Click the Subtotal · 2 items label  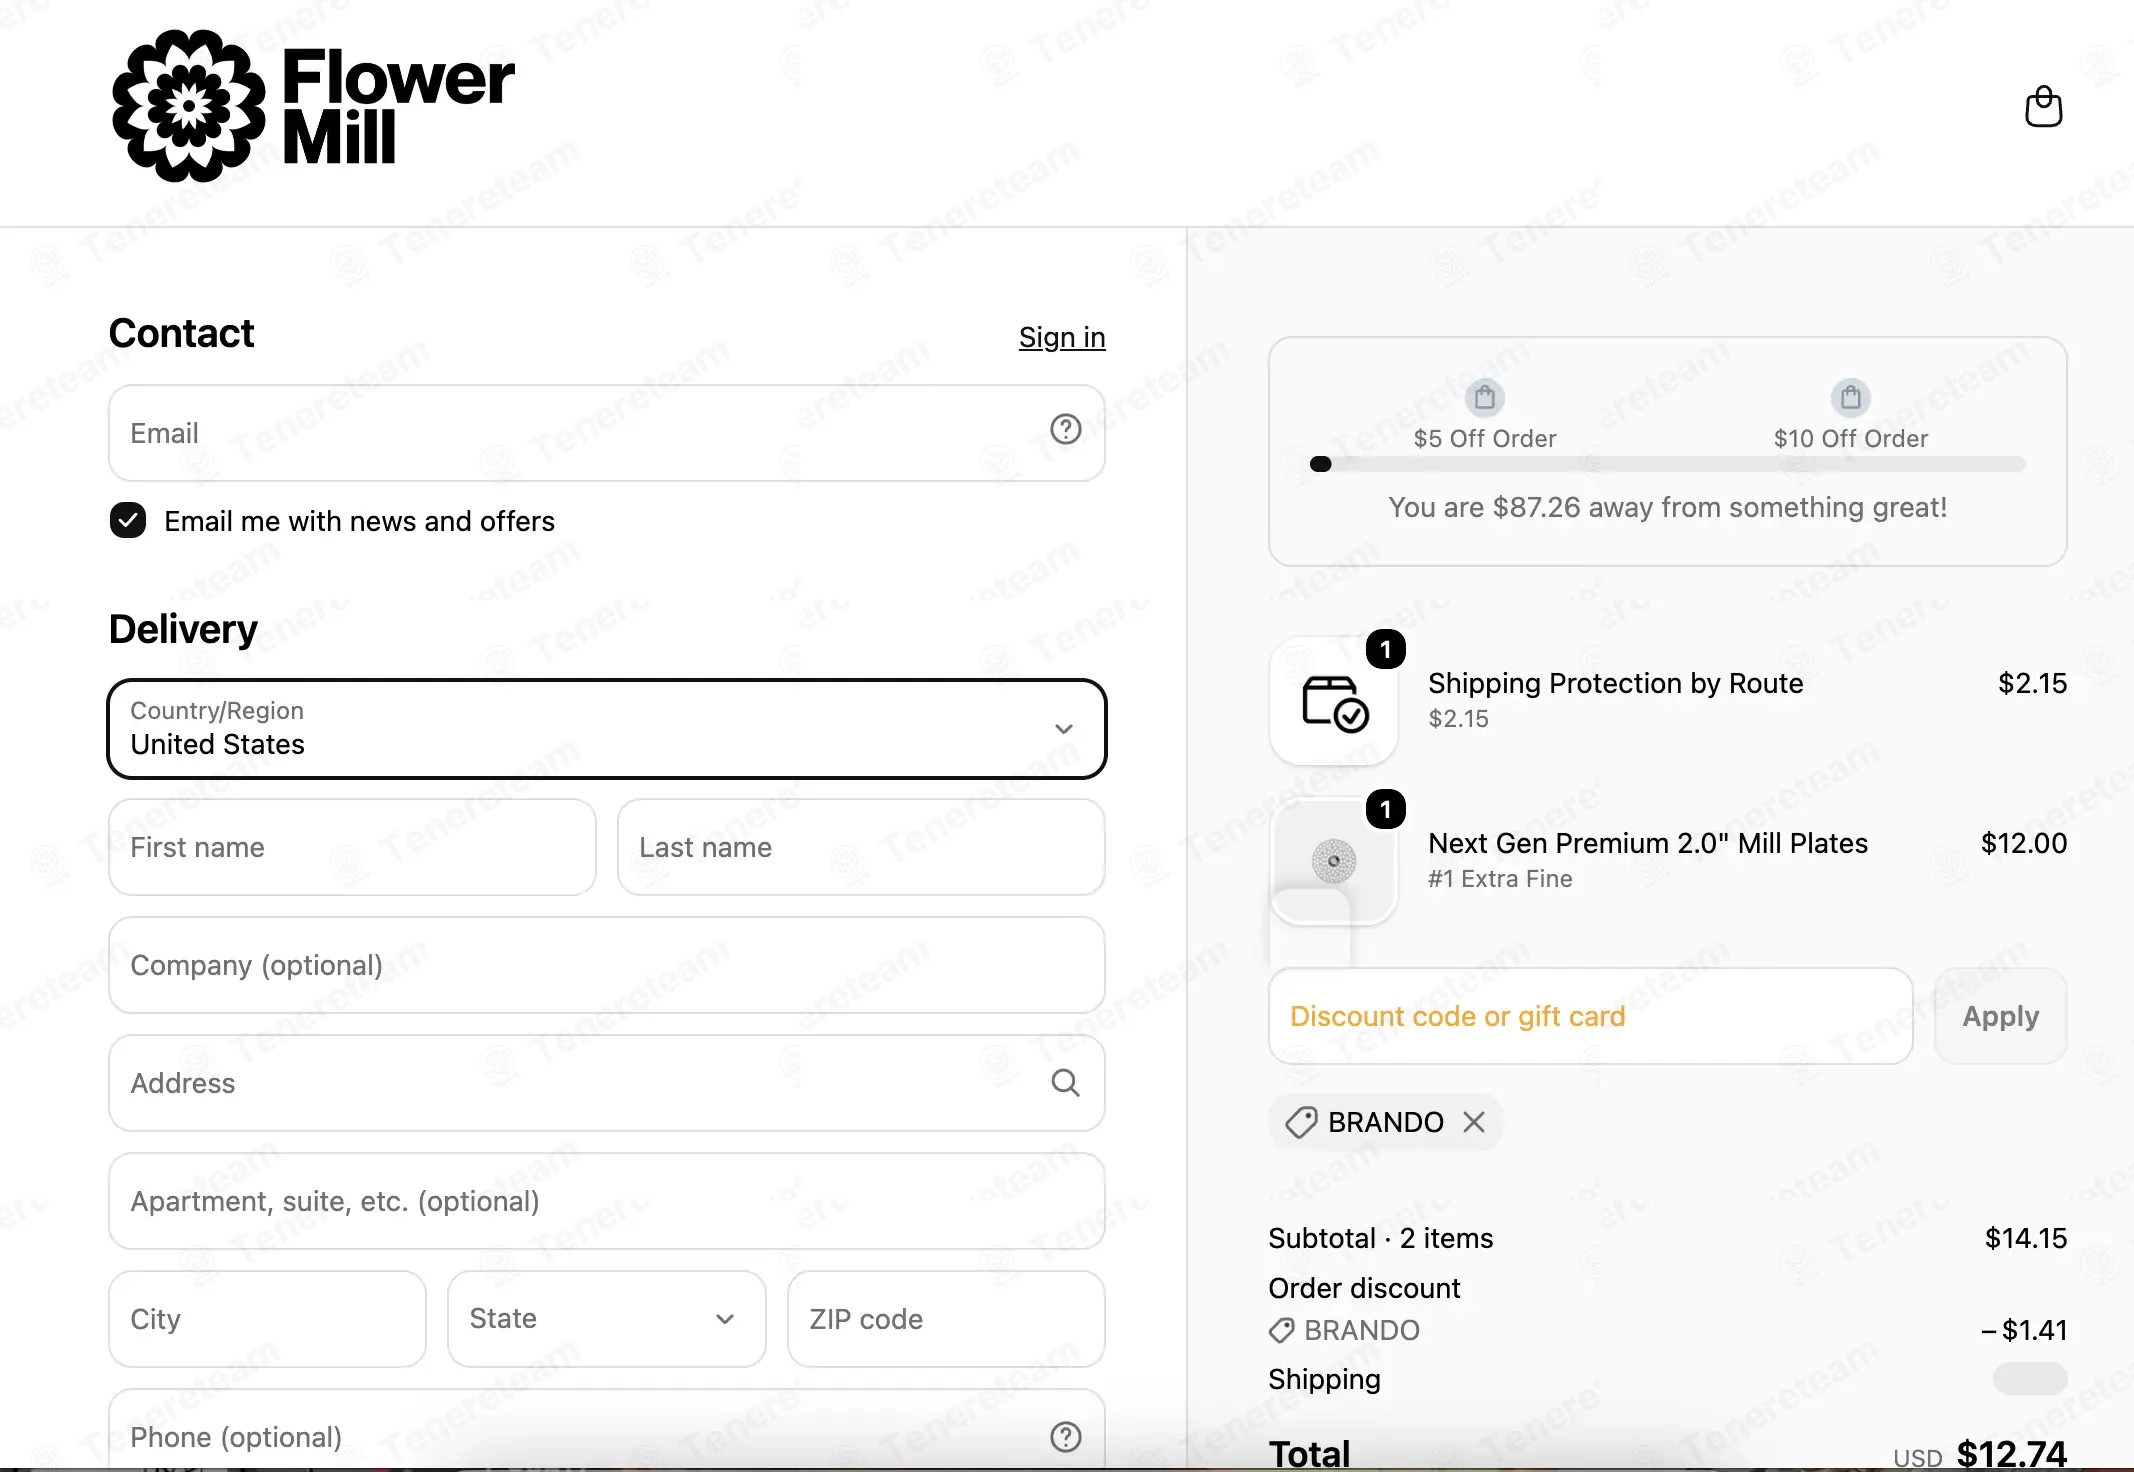point(1380,1238)
